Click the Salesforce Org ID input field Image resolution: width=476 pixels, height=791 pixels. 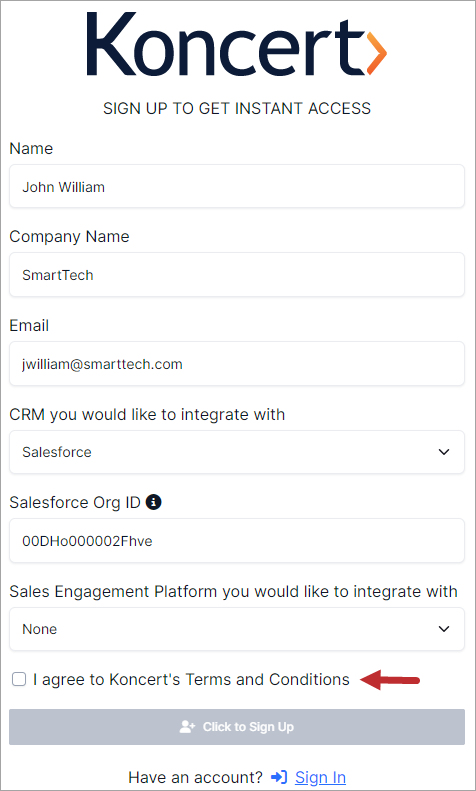[x=236, y=540]
